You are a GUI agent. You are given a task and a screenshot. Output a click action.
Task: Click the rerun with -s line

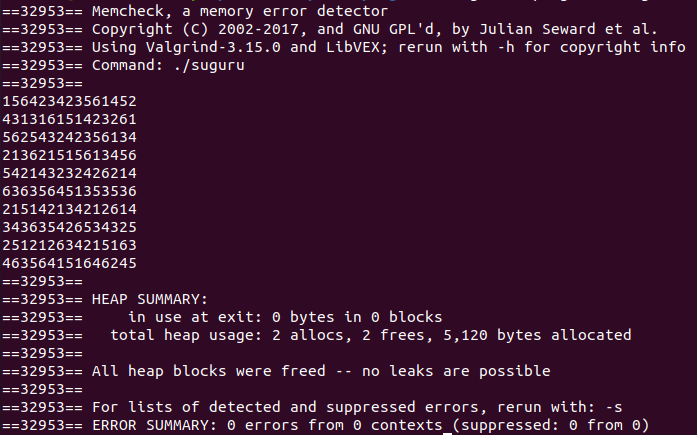[312, 407]
